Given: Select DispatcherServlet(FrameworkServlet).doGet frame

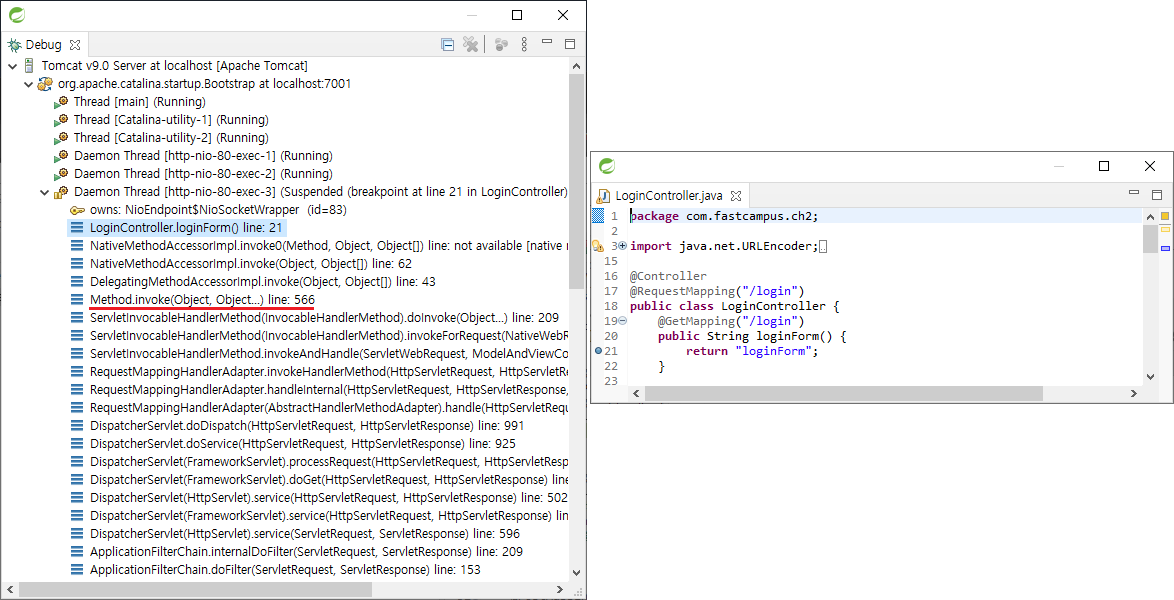Looking at the screenshot, I should (329, 479).
